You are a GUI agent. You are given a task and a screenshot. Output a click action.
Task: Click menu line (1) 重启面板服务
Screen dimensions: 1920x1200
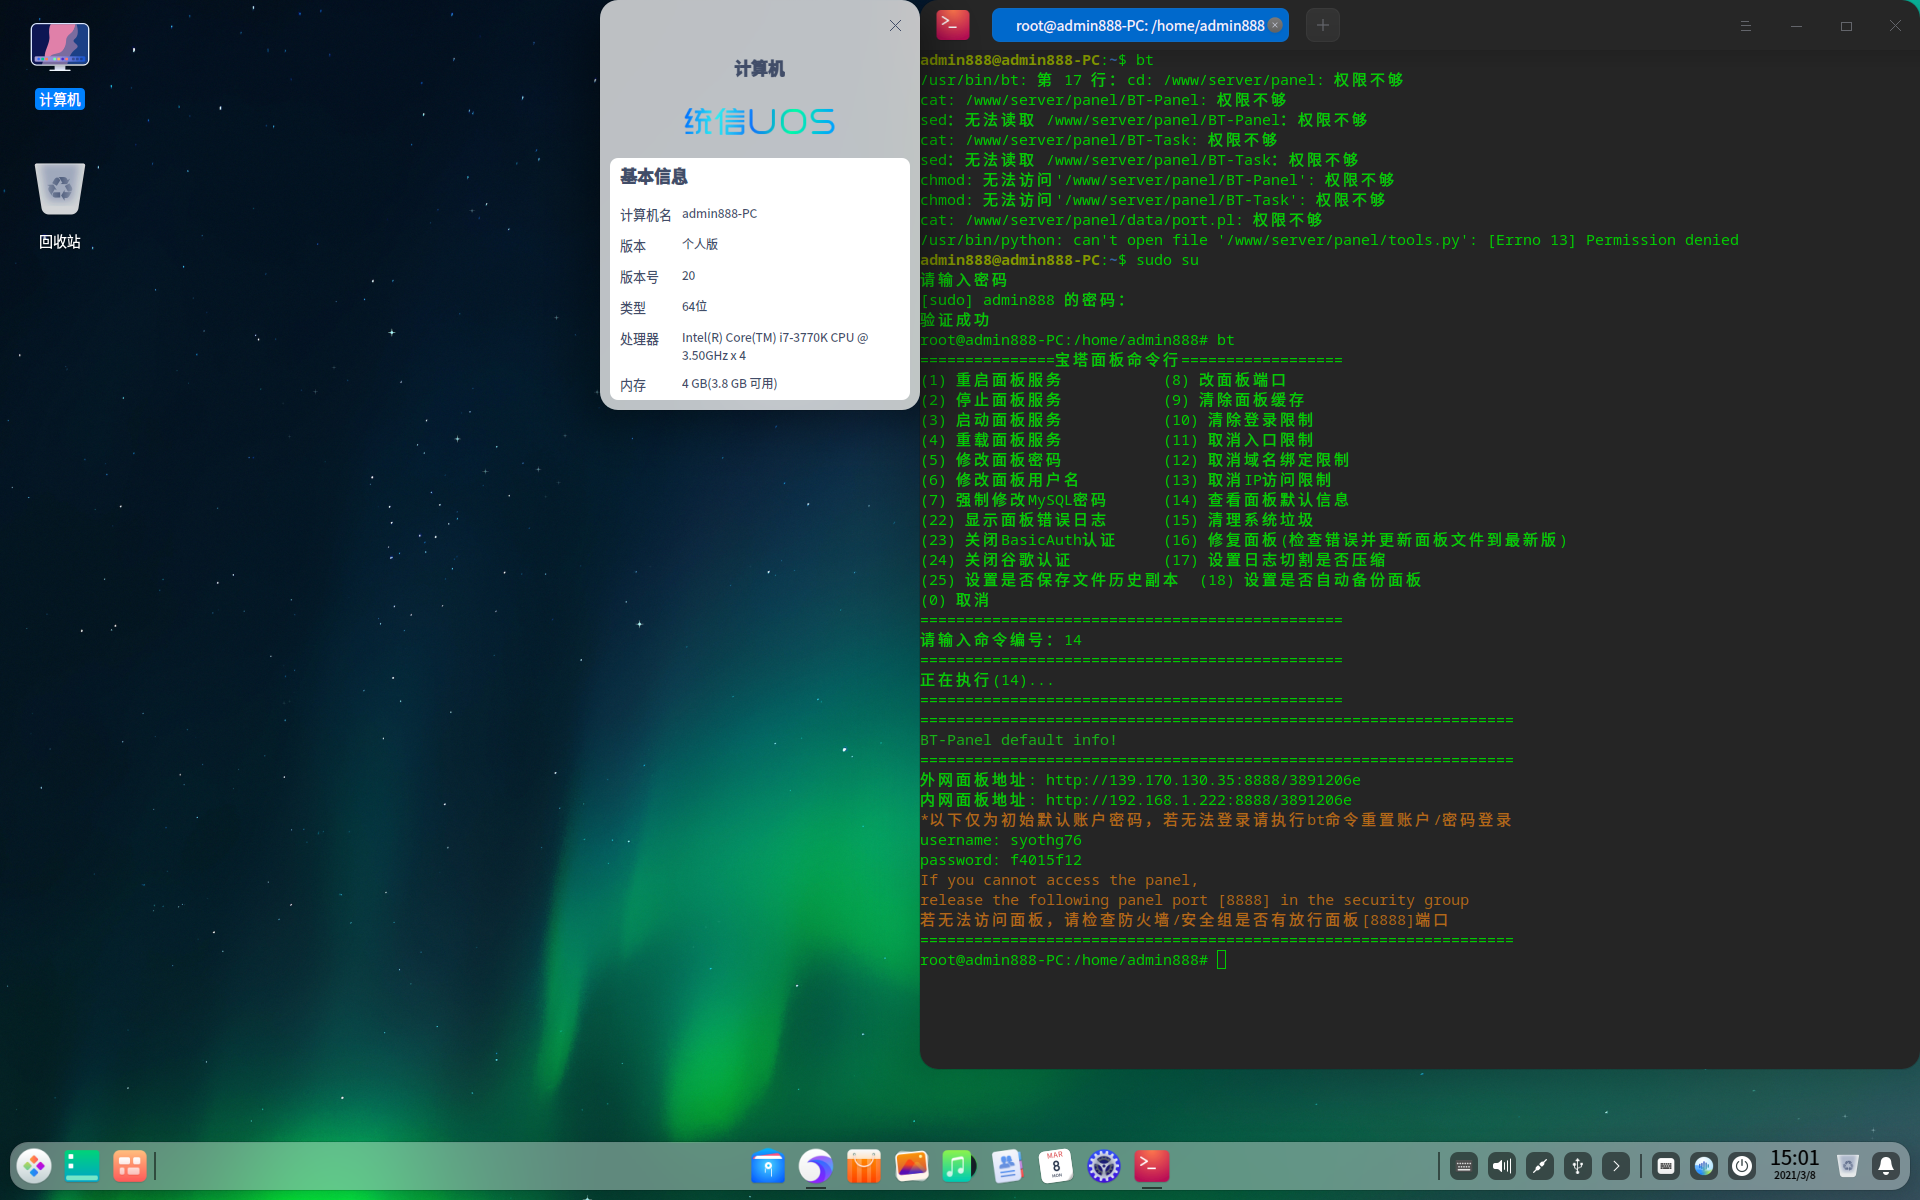991,380
